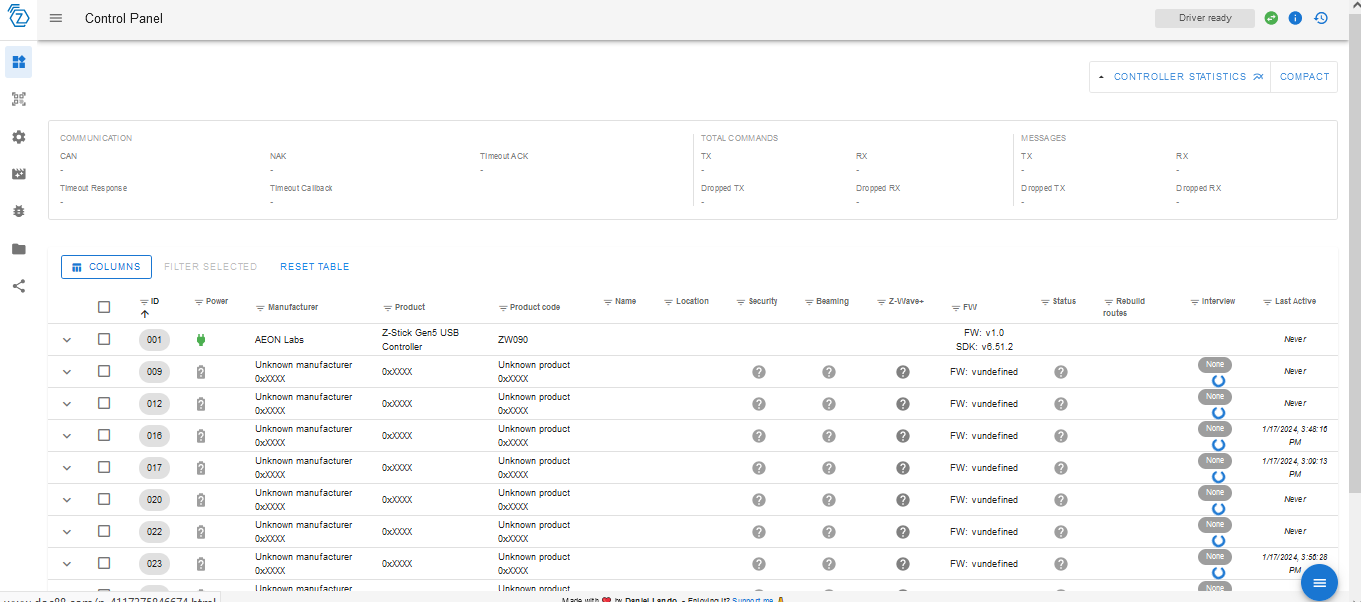Expand row details for node 017
Image resolution: width=1361 pixels, height=602 pixels.
coord(67,468)
